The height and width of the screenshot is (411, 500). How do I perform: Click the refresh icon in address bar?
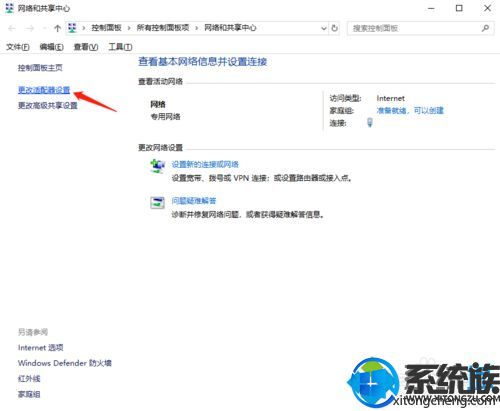click(x=335, y=28)
